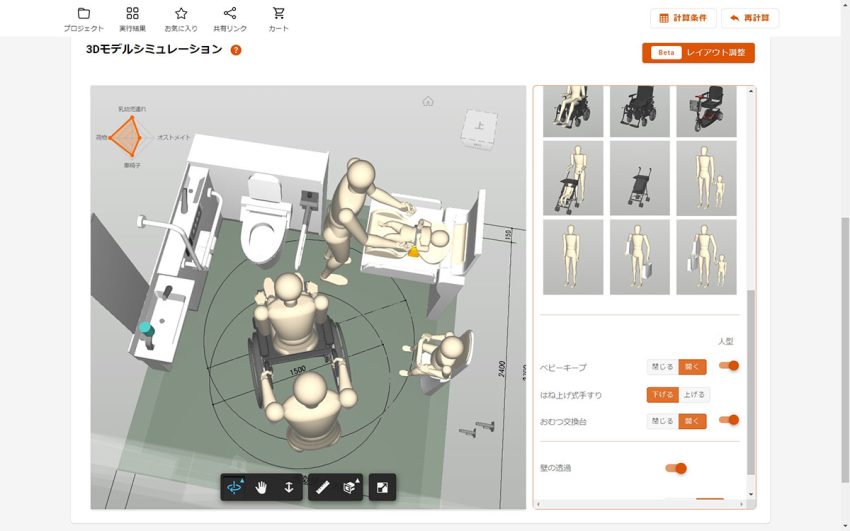This screenshot has width=850, height=531.
Task: Open the プロジェクト menu
Action: pyautogui.click(x=84, y=18)
